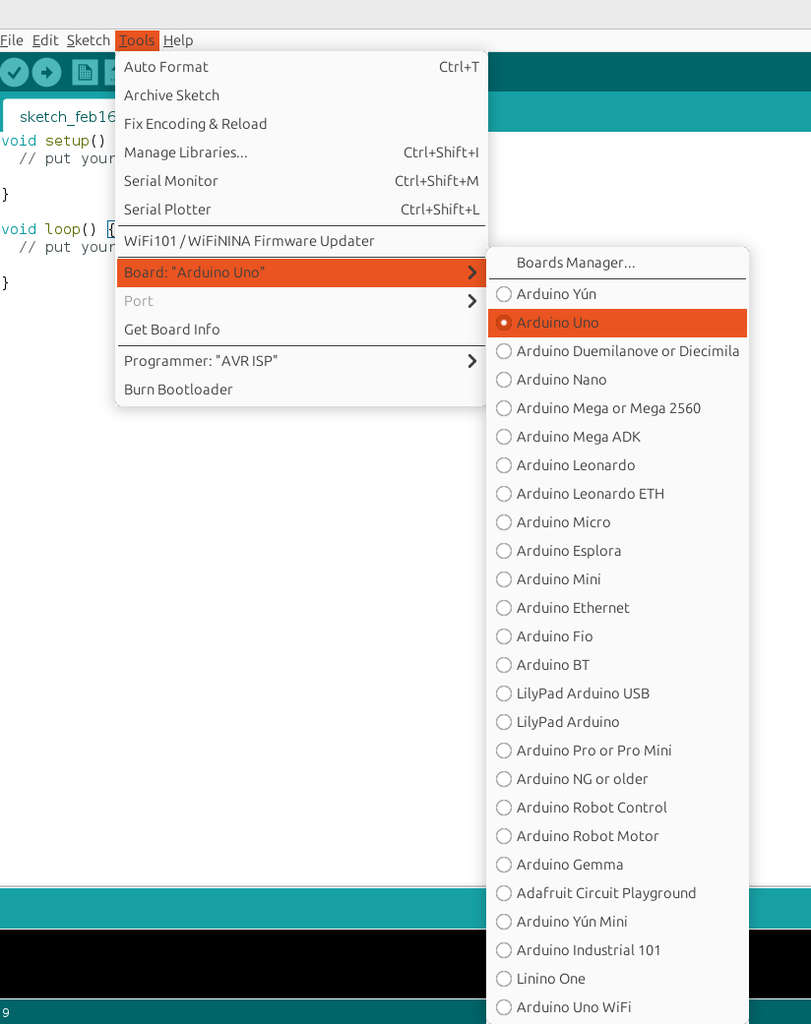
Task: Select Arduino Industrial 101 board
Action: 617,950
